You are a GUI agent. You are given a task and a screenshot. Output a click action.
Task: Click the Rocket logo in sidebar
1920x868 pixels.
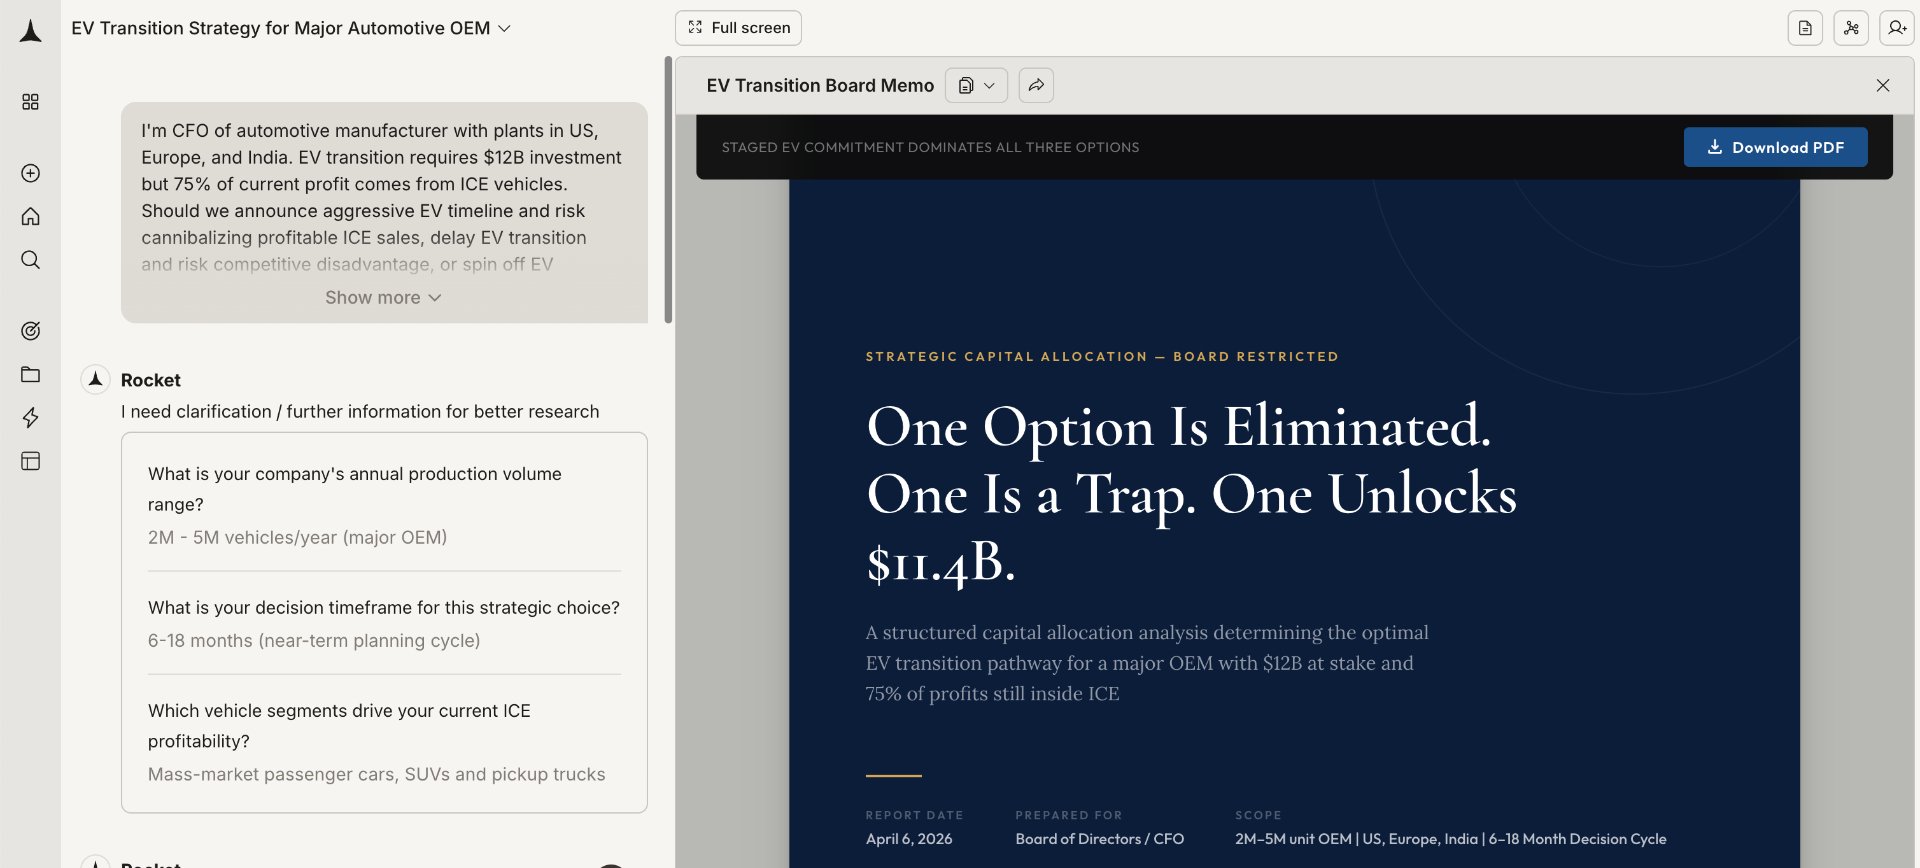point(31,31)
